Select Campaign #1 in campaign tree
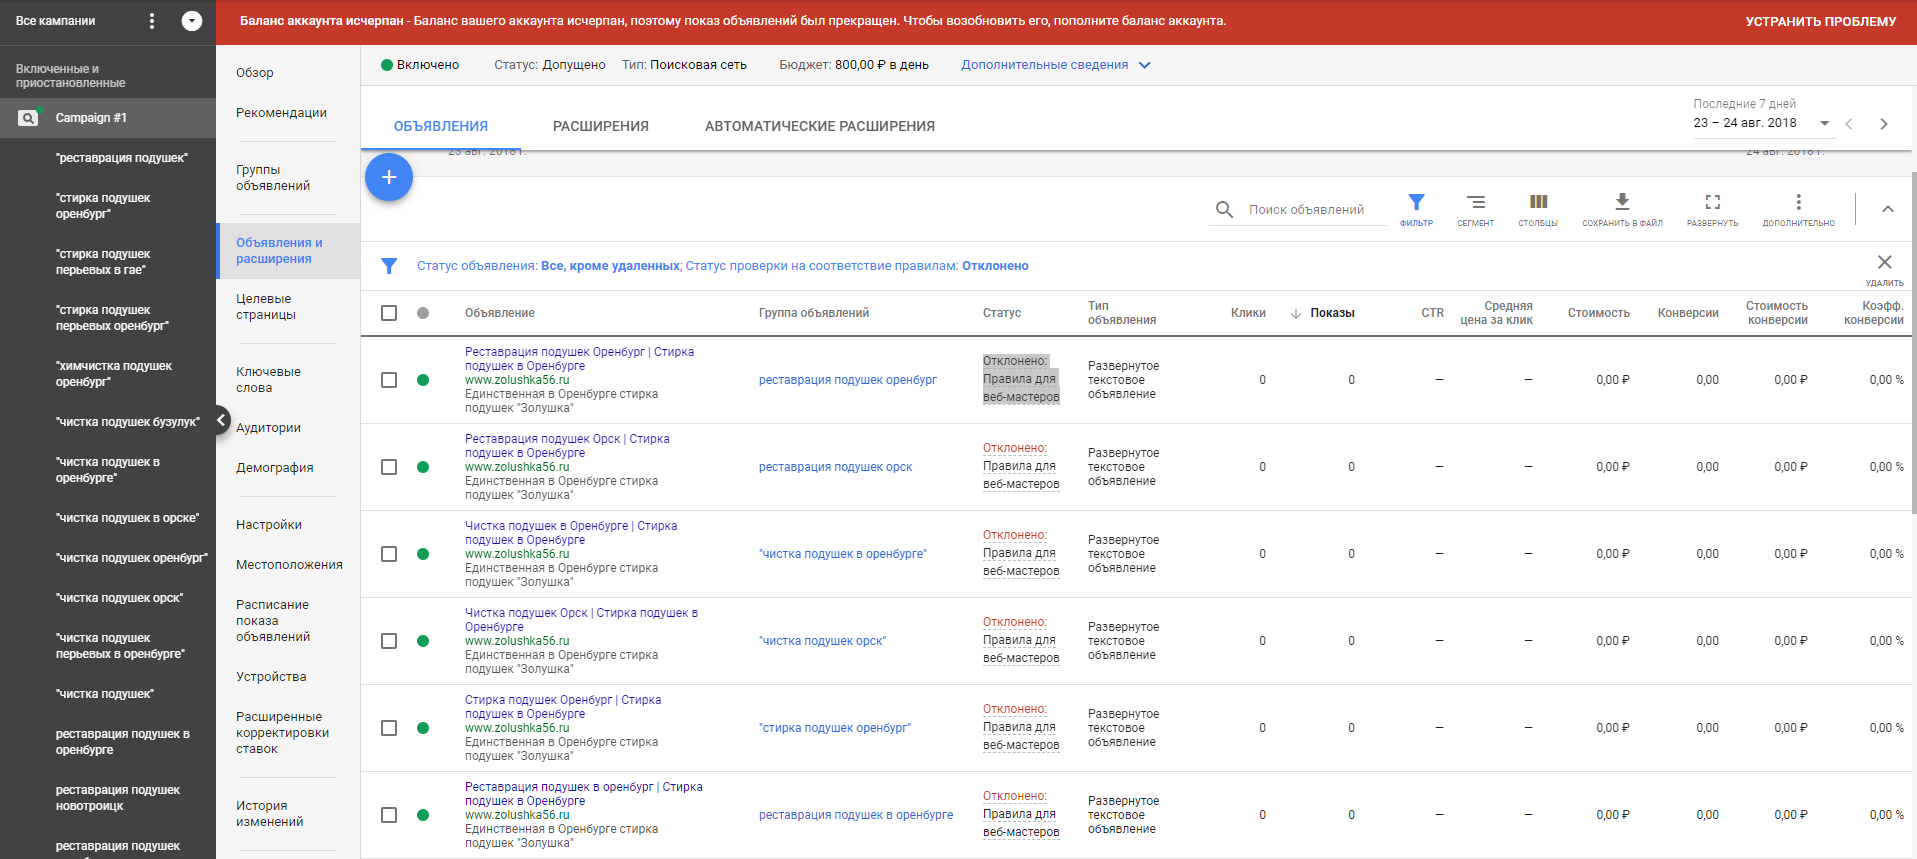Screen dimensions: 1917x859 (x=91, y=118)
